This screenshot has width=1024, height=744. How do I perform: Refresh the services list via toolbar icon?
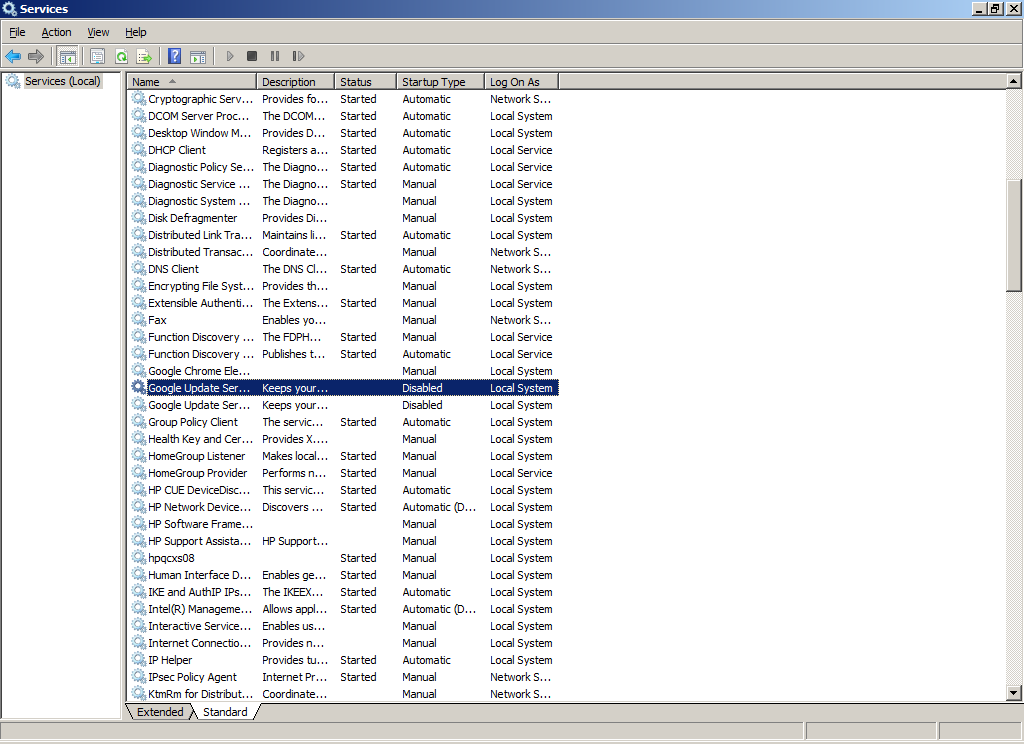click(x=121, y=56)
